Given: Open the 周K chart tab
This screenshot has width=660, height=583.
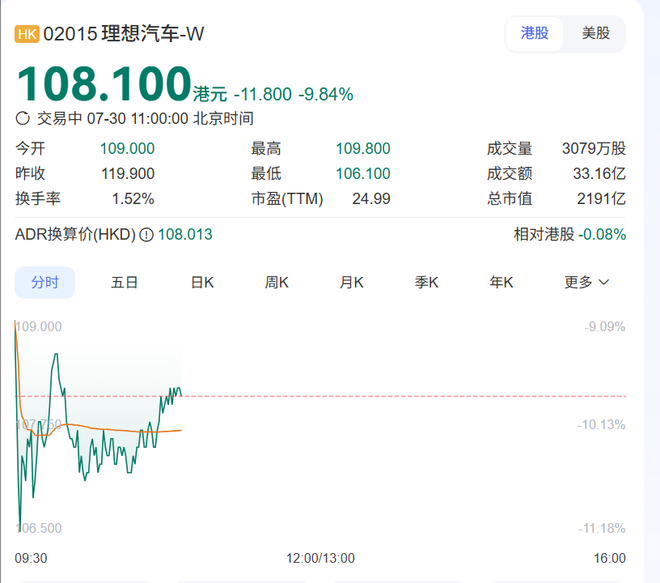Looking at the screenshot, I should pos(277,282).
